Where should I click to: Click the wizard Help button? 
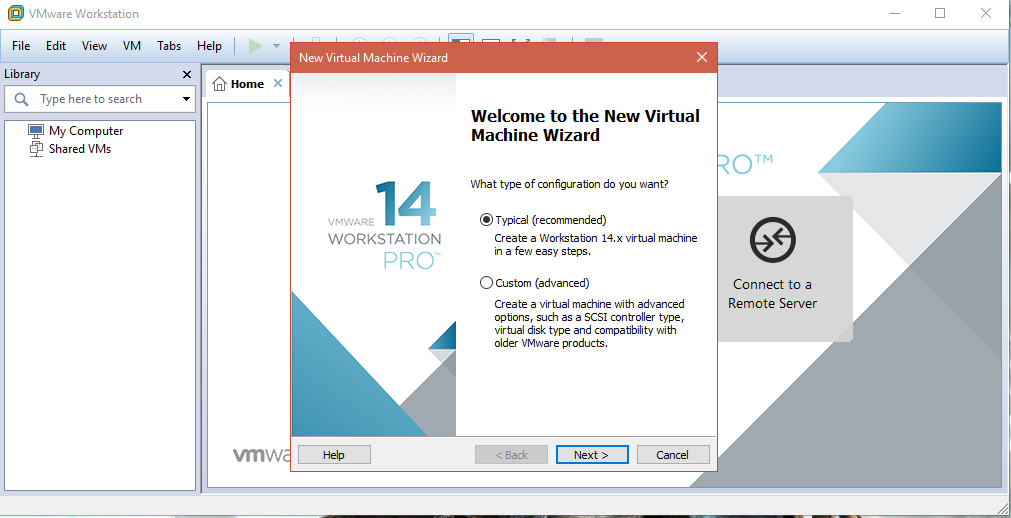pos(334,455)
